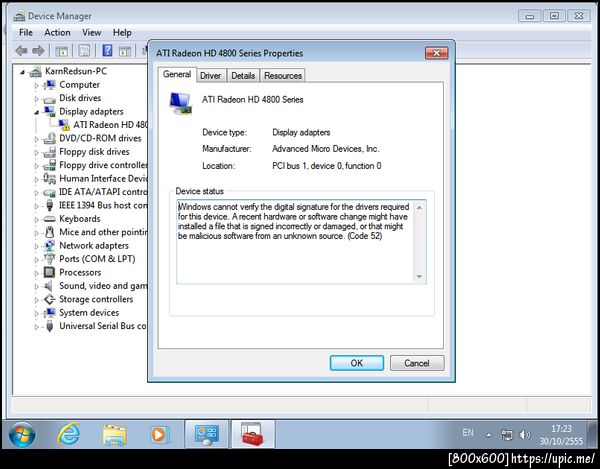Click the Processors category icon

[49, 272]
